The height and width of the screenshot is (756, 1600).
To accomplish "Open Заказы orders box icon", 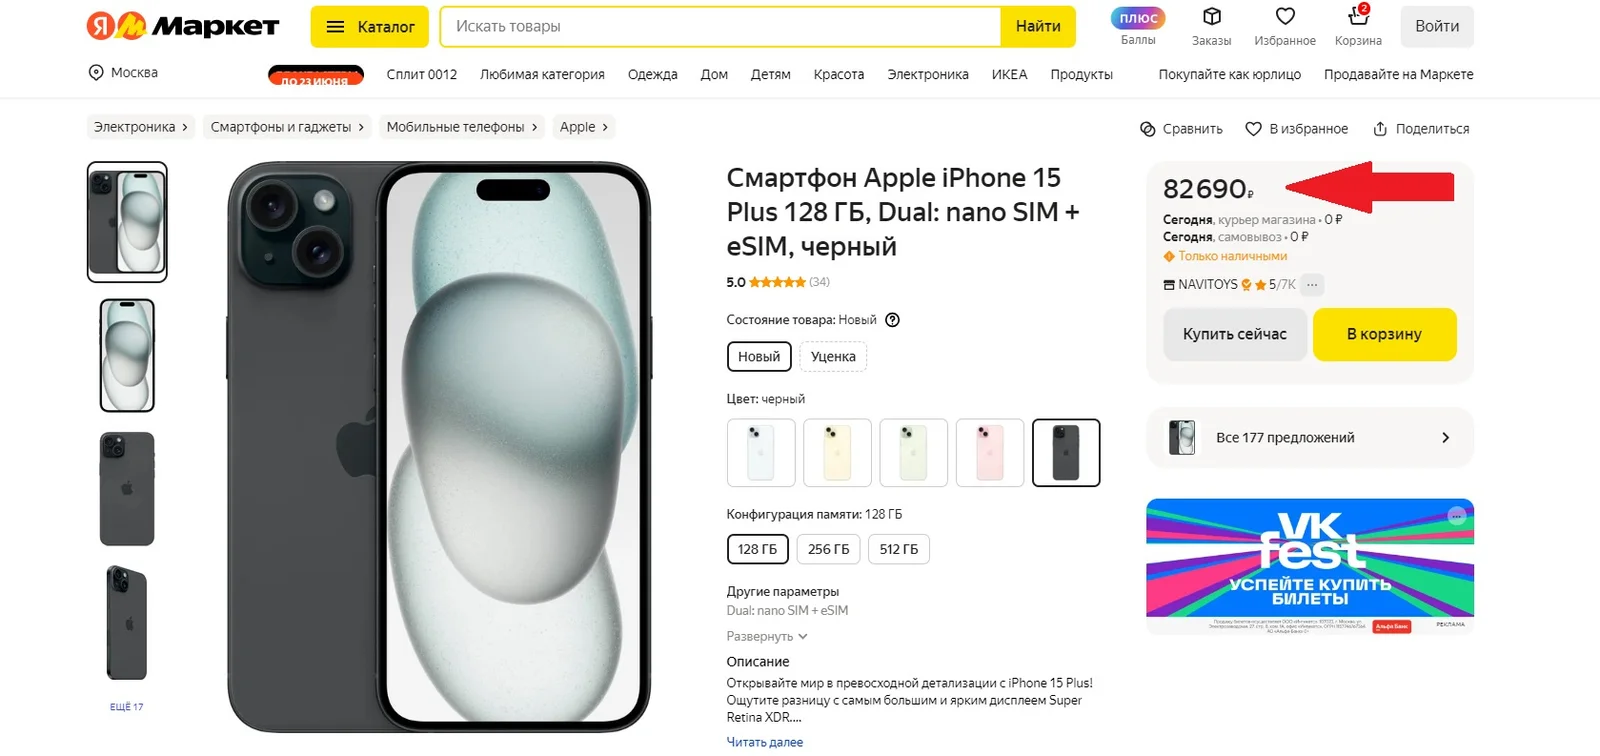I will 1211,17.
